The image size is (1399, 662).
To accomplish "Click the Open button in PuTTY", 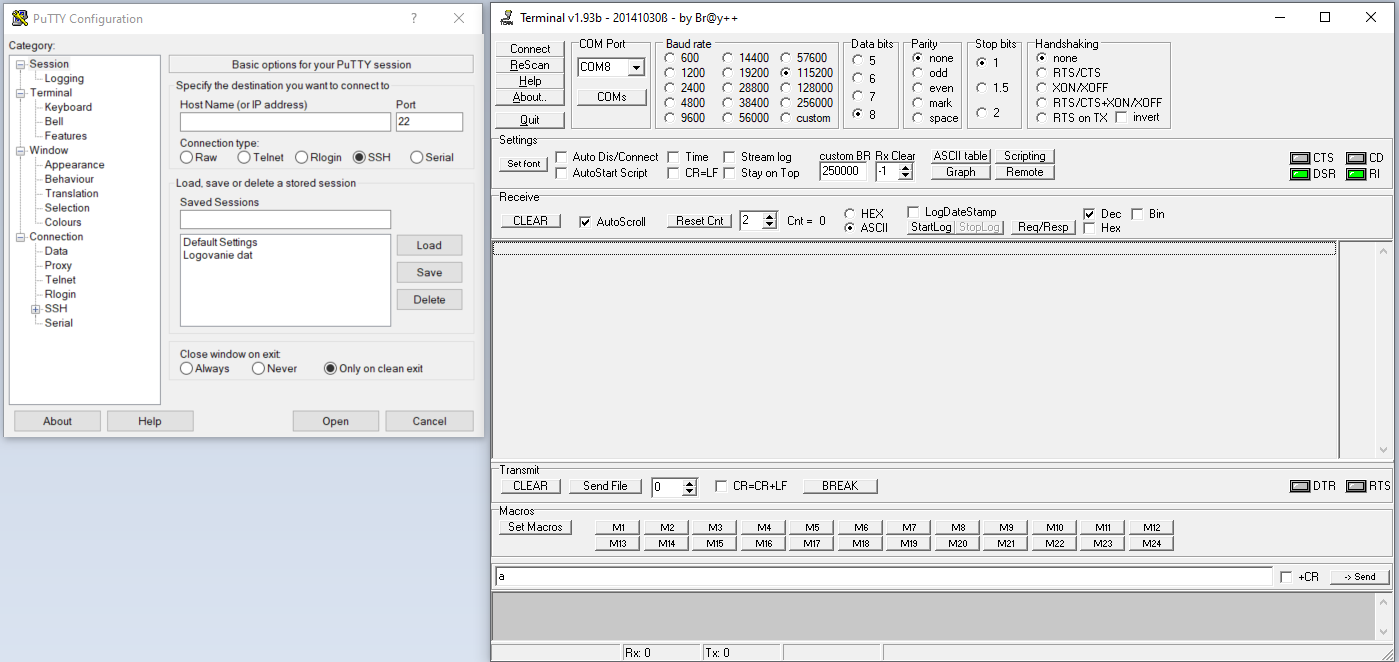I will pos(336,421).
